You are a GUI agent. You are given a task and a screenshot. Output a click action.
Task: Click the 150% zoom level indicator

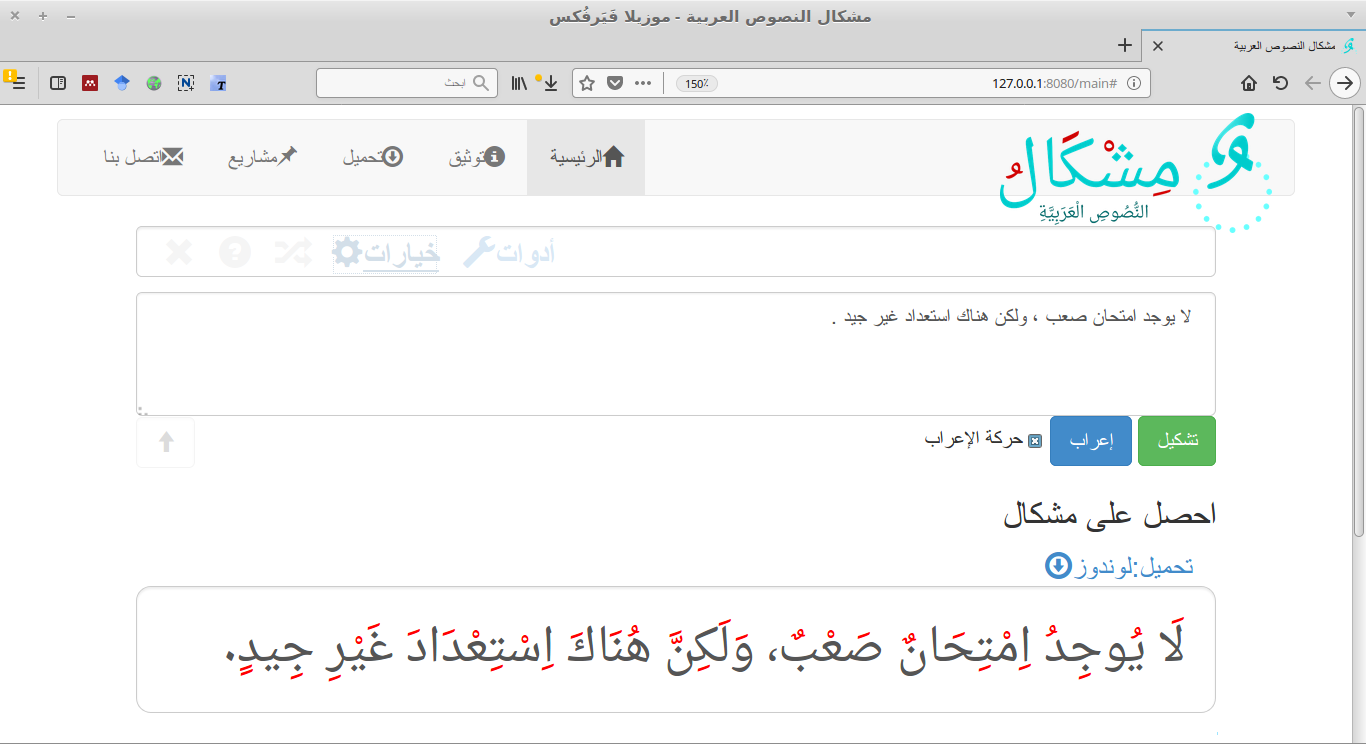[697, 83]
